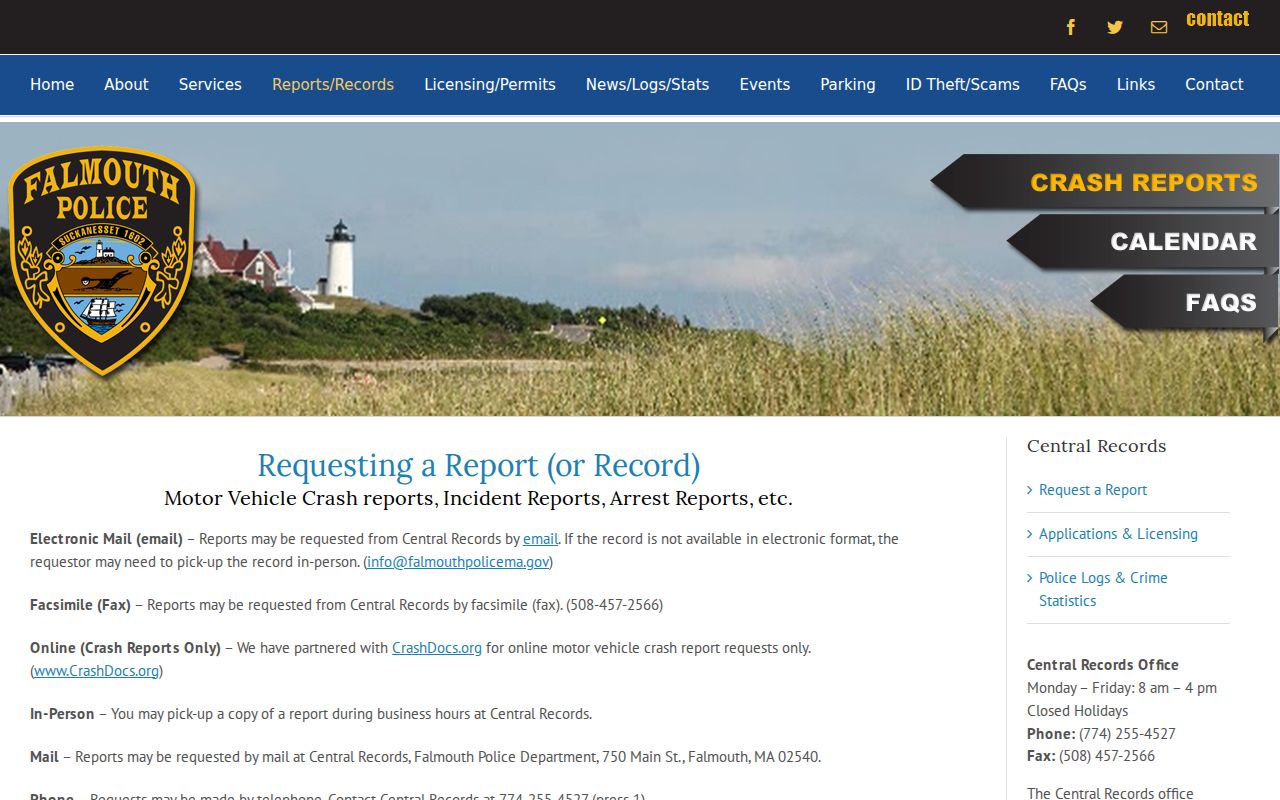The width and height of the screenshot is (1280, 800).
Task: Click the phone number (774) 255-4527
Action: pos(1127,734)
